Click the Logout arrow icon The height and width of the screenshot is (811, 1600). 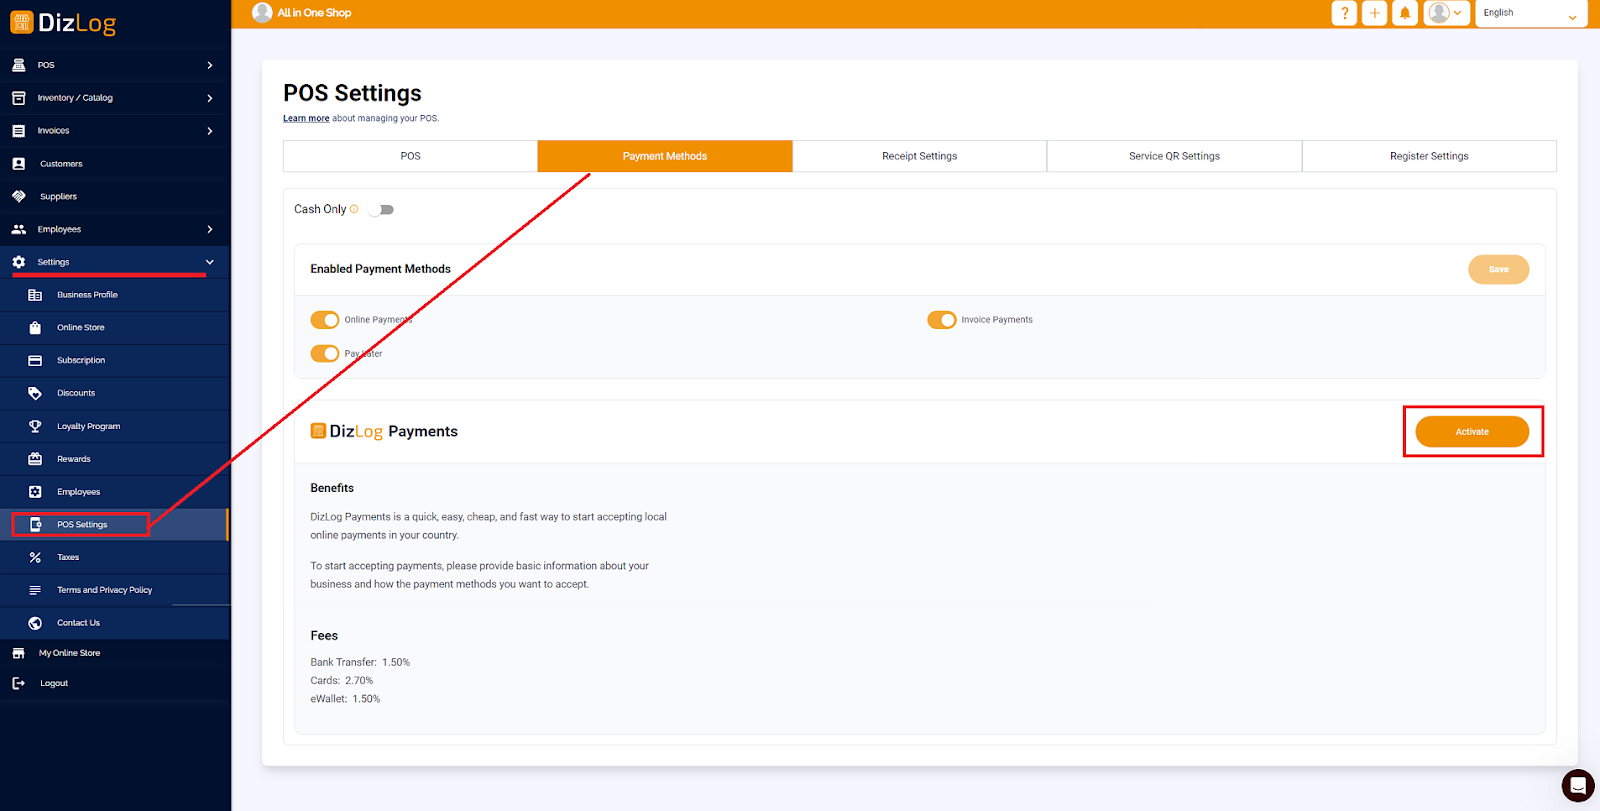[x=18, y=683]
